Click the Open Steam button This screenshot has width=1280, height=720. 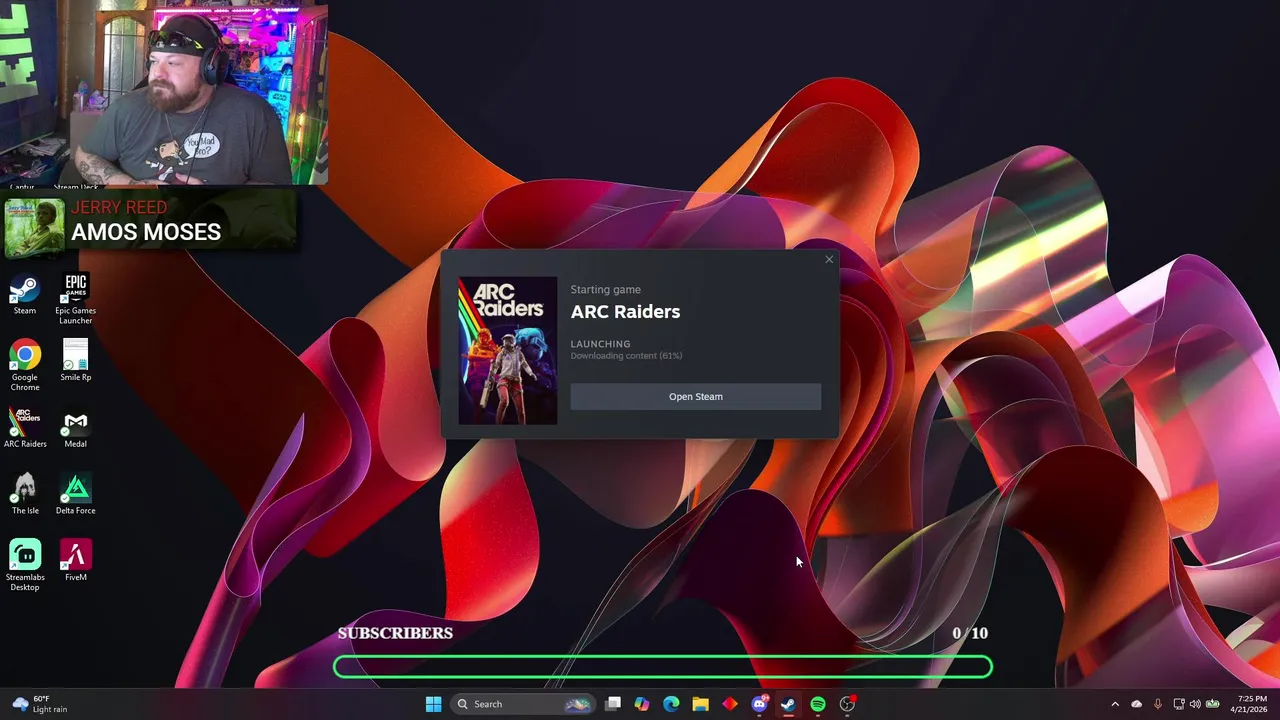[696, 397]
